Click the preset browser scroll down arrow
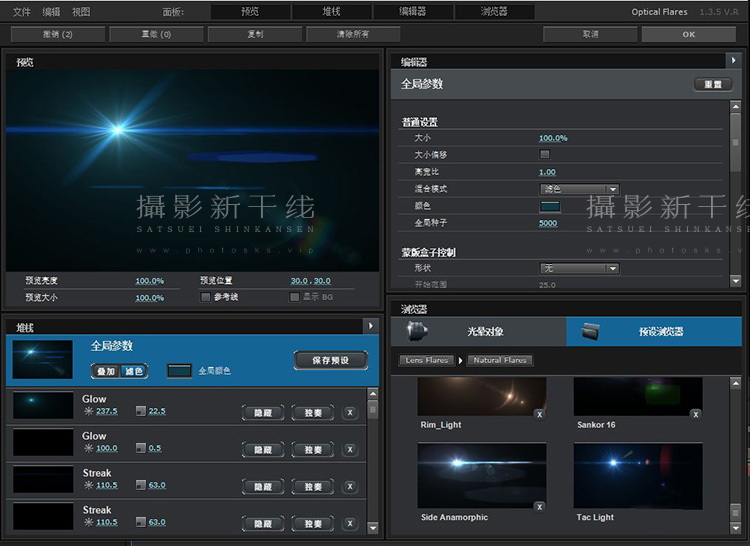The width and height of the screenshot is (750, 546). [x=736, y=528]
